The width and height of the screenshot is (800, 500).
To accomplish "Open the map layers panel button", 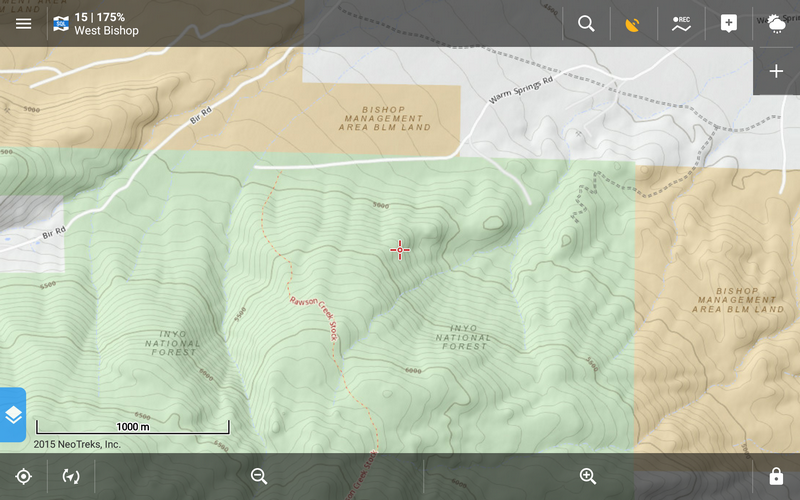I will [x=13, y=415].
